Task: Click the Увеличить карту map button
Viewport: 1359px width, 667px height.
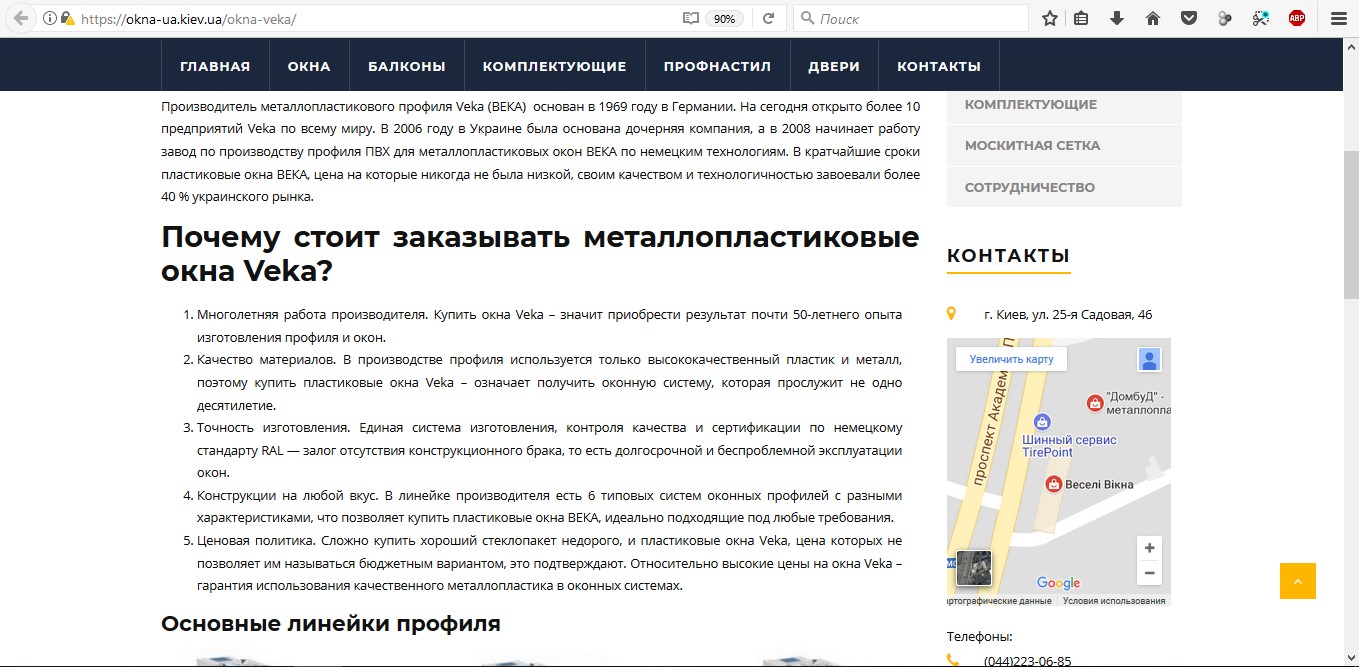Action: point(1011,359)
